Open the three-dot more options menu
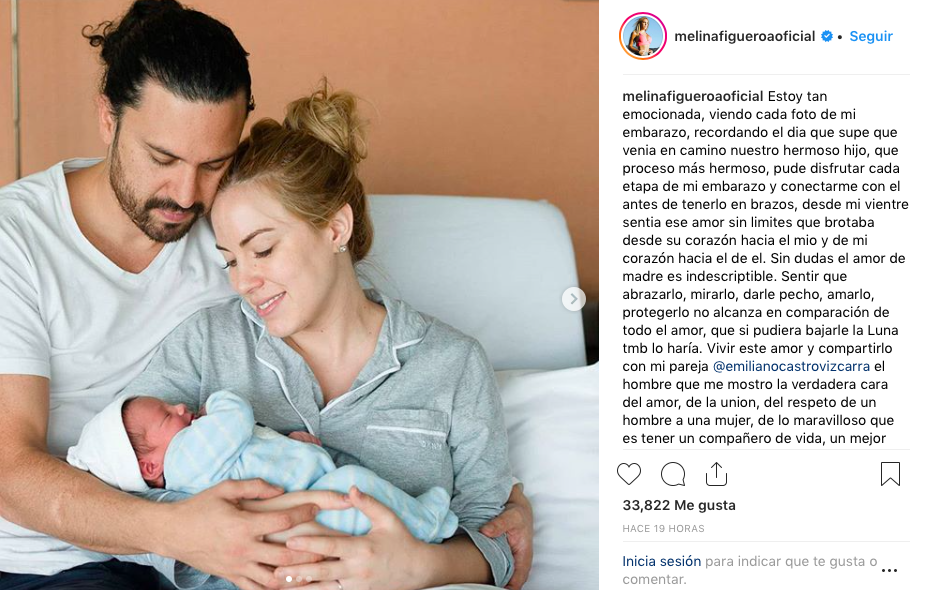 pyautogui.click(x=889, y=570)
